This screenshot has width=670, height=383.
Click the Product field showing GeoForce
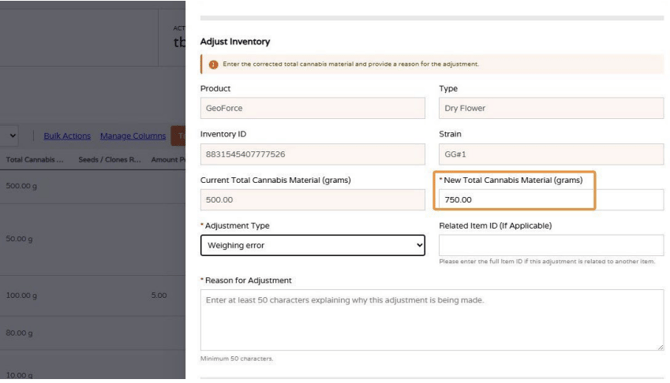point(312,108)
